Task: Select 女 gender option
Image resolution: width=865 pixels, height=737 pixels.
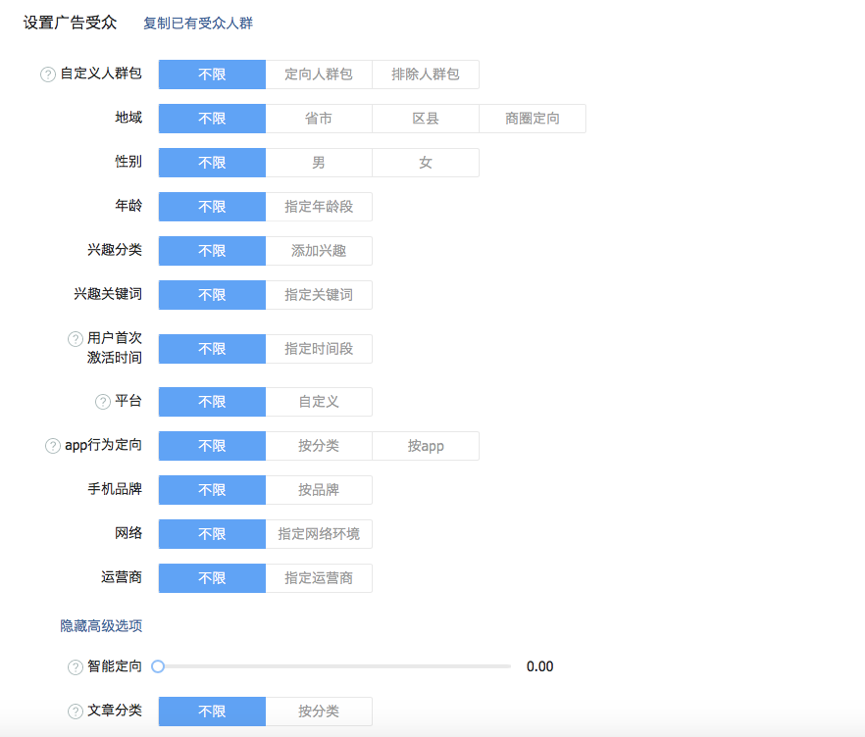Action: click(426, 163)
